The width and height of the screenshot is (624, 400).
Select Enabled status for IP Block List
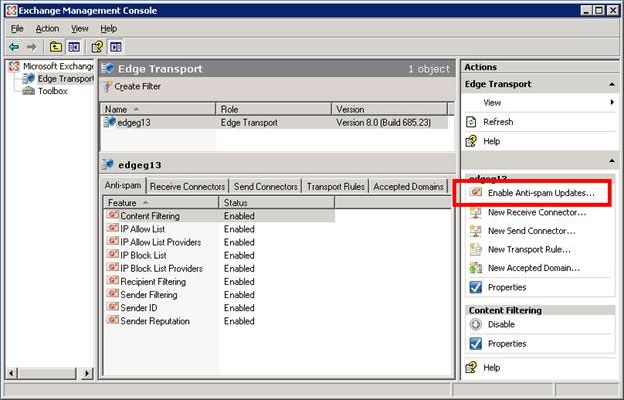pos(239,255)
